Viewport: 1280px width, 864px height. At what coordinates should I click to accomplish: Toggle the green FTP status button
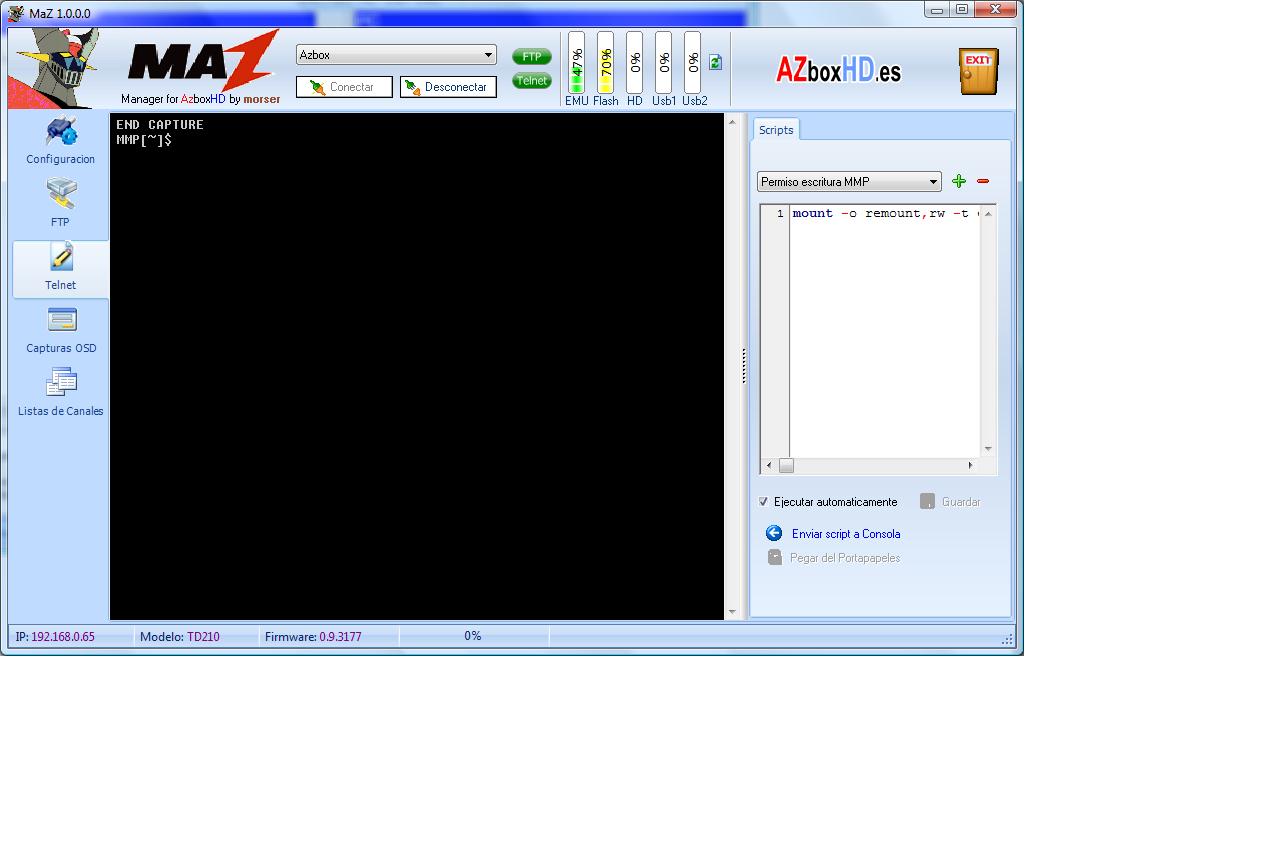[532, 57]
